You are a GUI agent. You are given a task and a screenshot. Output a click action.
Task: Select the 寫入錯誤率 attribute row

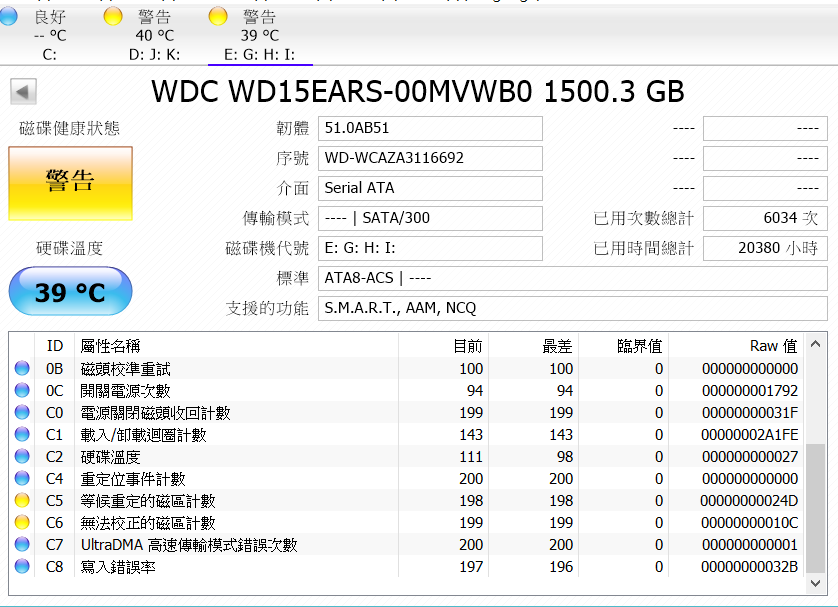(x=407, y=565)
